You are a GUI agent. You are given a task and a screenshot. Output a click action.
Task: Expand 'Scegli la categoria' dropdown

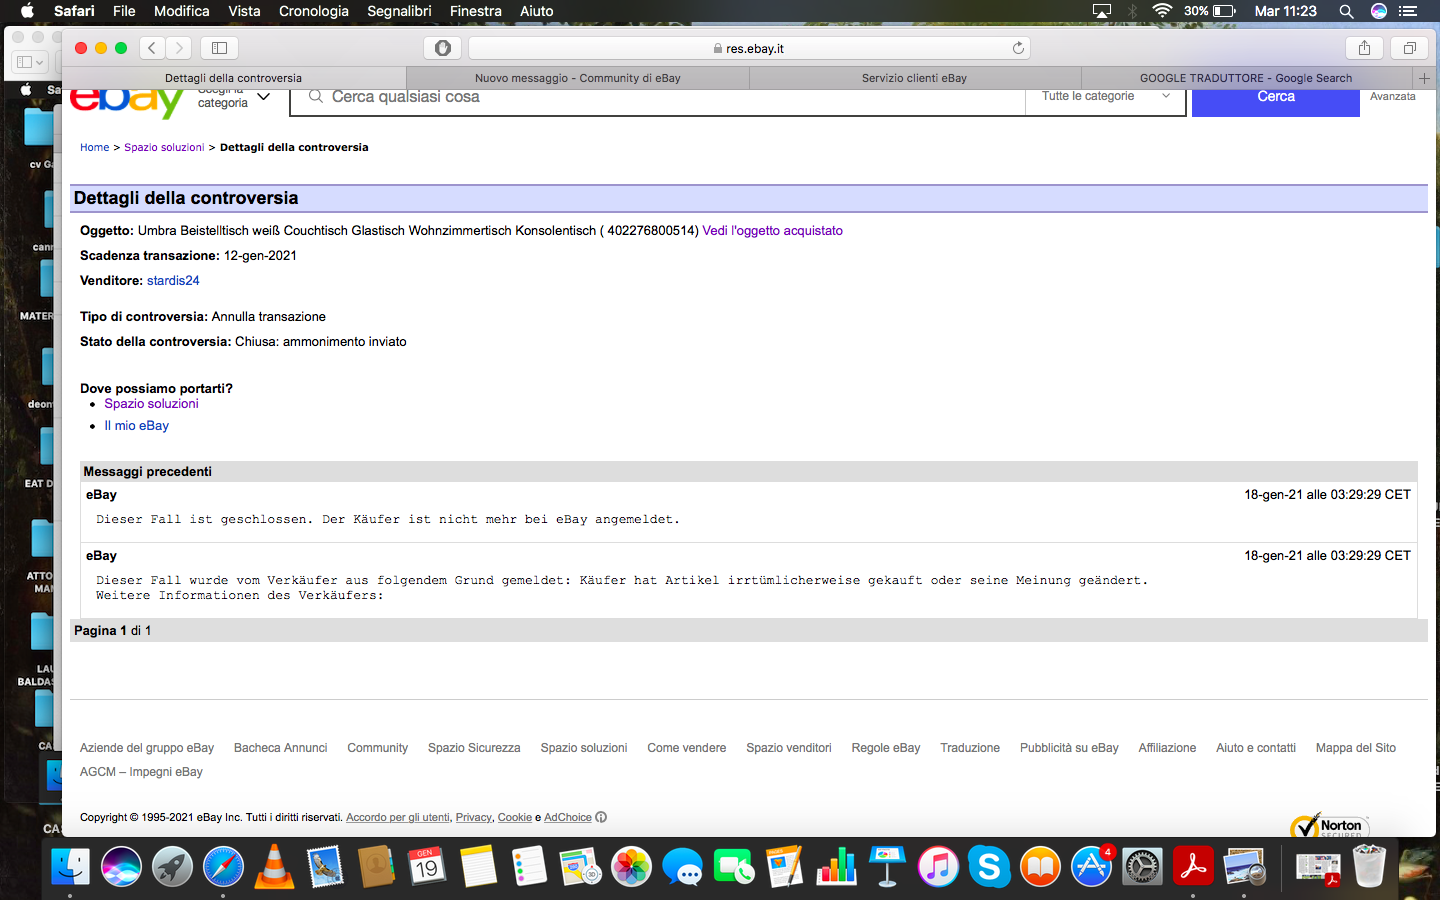coord(234,97)
